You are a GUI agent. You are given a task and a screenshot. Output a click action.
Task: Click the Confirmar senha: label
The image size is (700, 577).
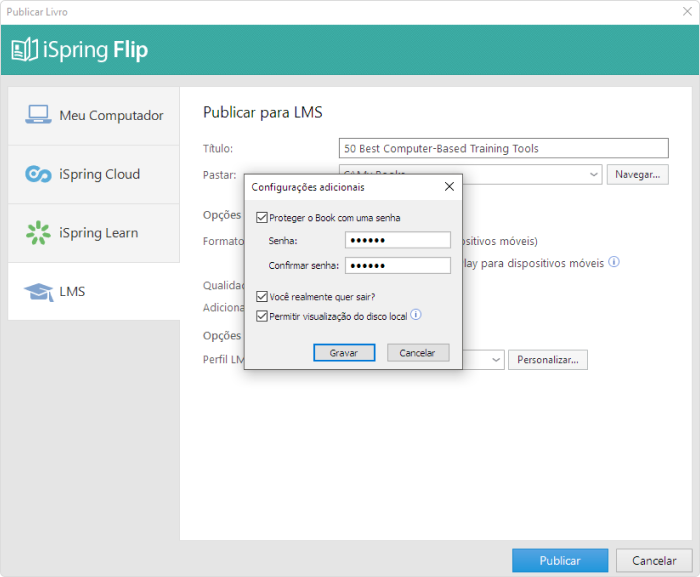304,266
